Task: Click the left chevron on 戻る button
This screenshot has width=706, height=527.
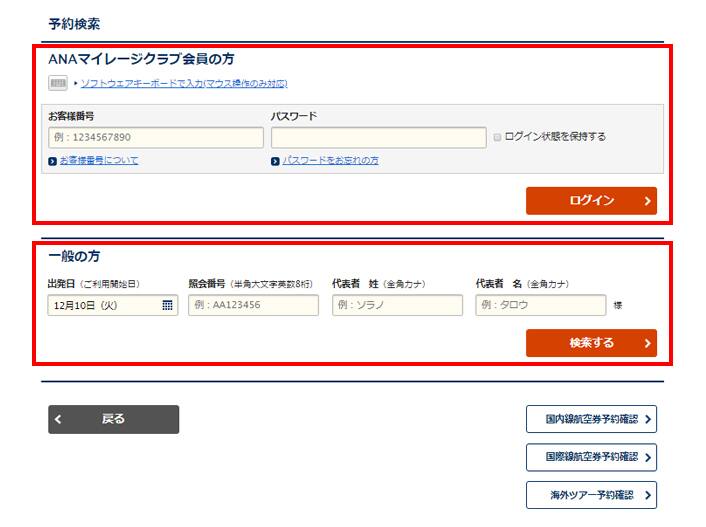Action: click(60, 419)
